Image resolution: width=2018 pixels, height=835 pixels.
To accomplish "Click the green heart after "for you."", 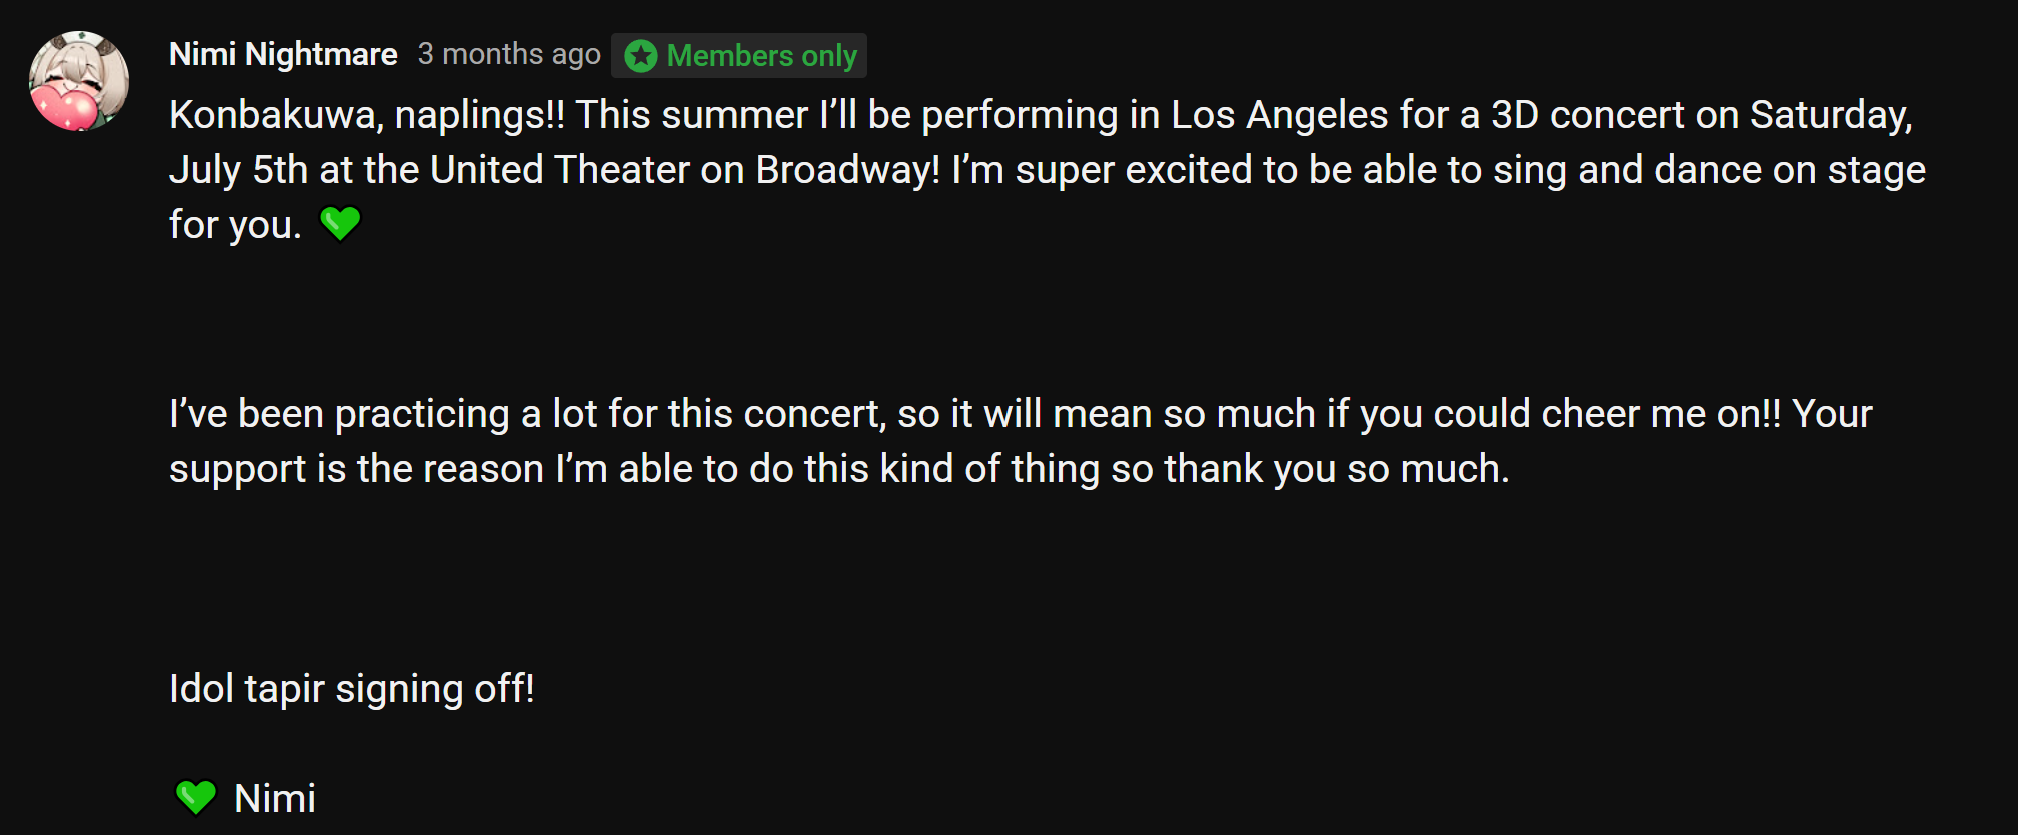I will coord(340,223).
